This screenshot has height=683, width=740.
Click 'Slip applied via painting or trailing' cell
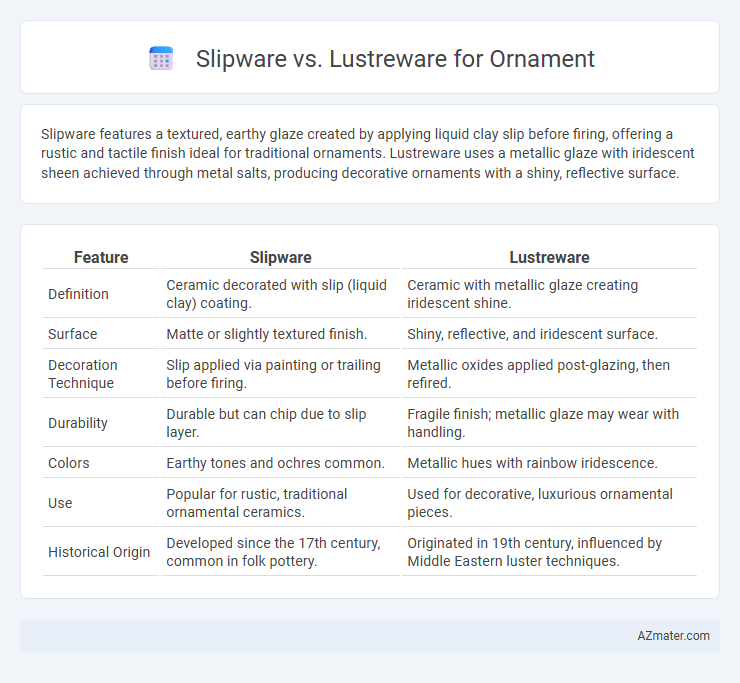click(x=280, y=374)
